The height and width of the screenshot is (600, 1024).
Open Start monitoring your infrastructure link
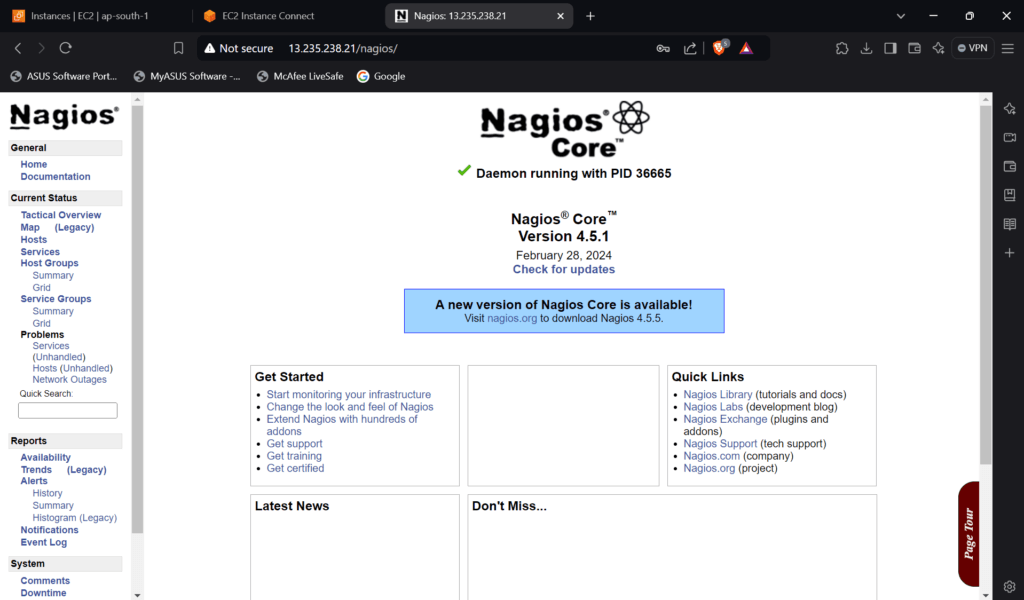349,394
